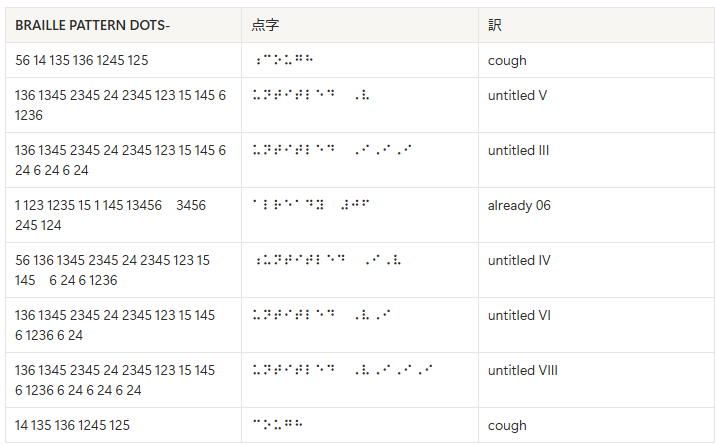Click dots code '14 135 136 1245 125'

(x=72, y=425)
